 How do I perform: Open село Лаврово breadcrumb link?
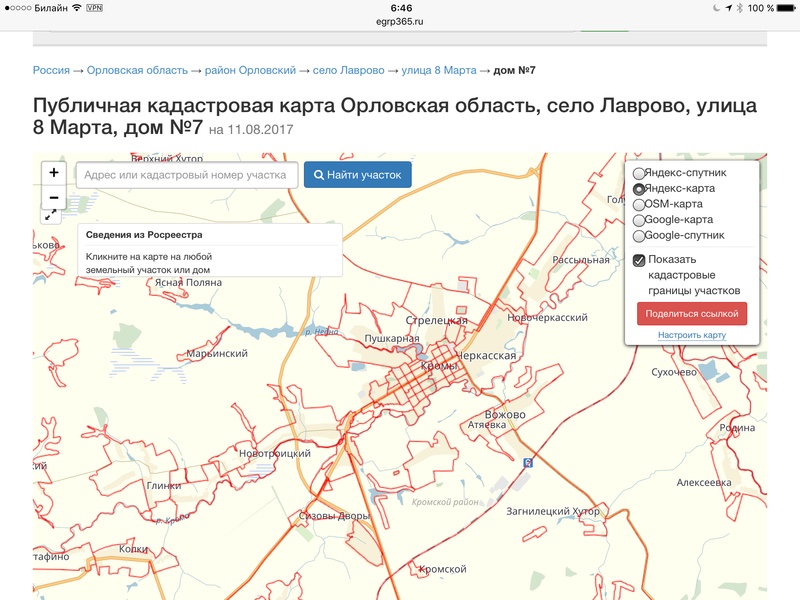coord(348,70)
